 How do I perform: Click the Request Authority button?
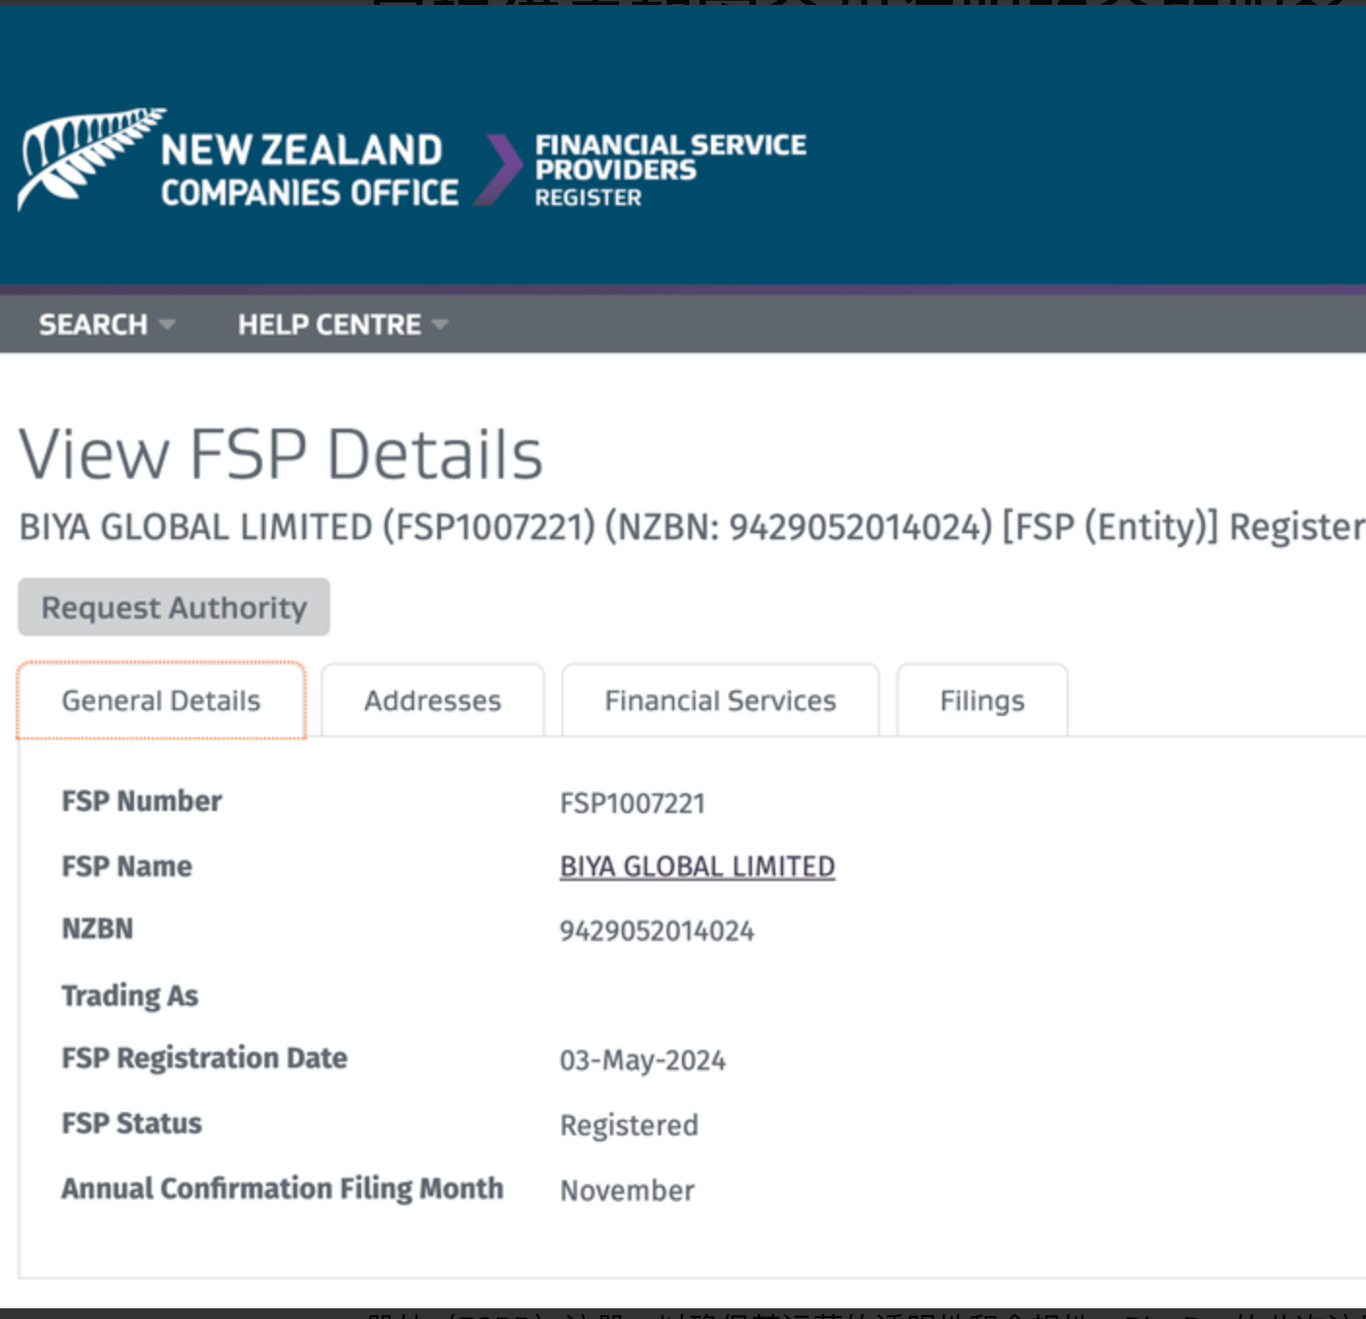(x=174, y=607)
